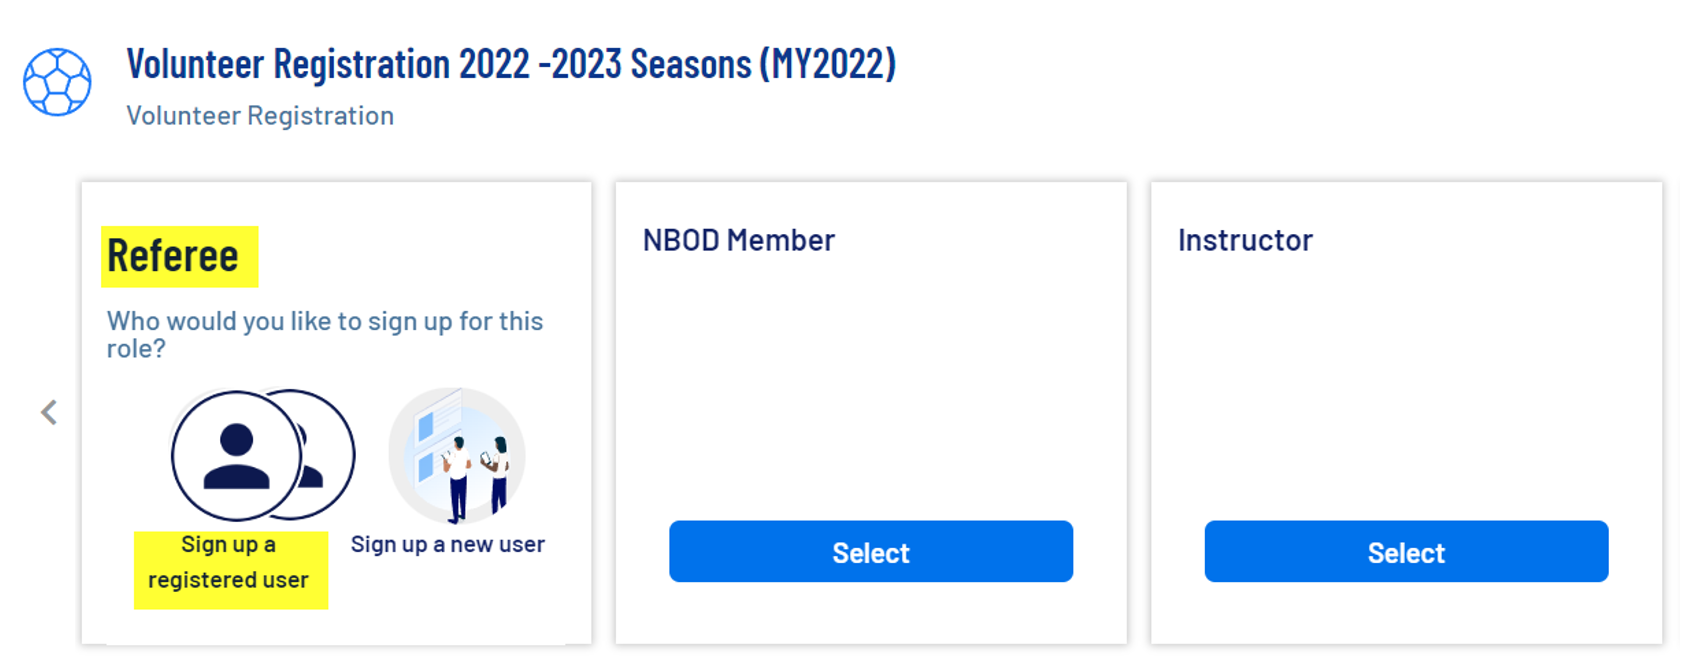Viewport: 1693px width, 670px height.
Task: Click the Volunteer Registration 2022-2023 Seasons title
Action: (510, 64)
